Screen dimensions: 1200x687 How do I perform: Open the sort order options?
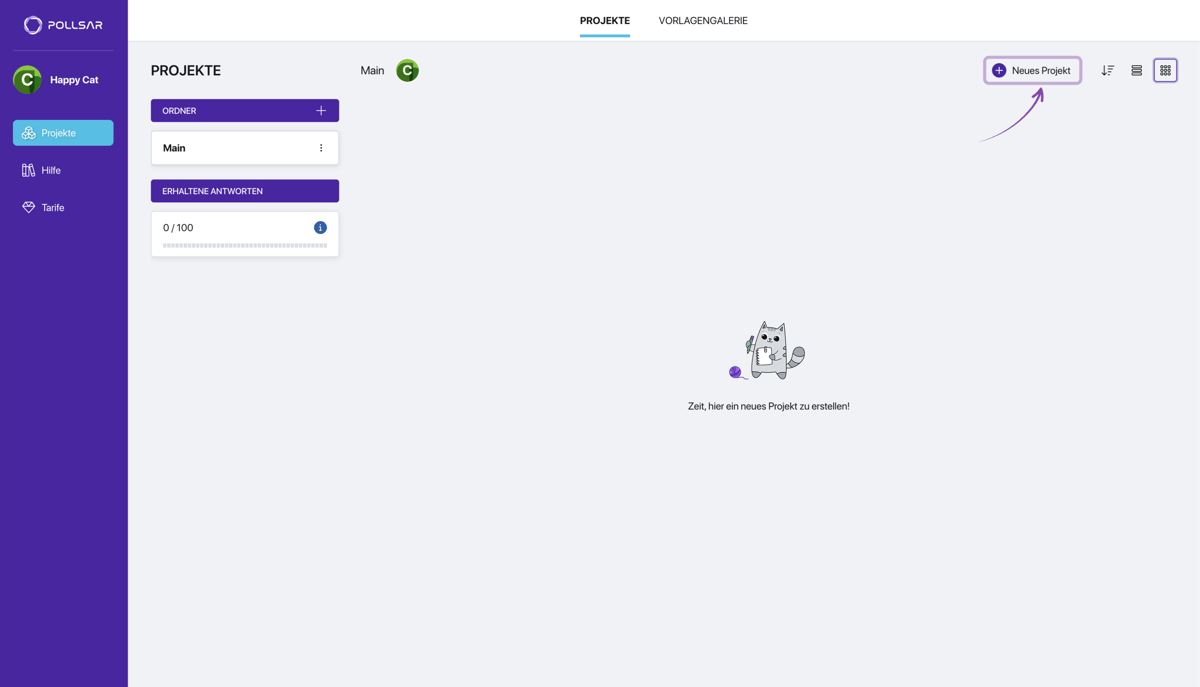click(x=1108, y=71)
